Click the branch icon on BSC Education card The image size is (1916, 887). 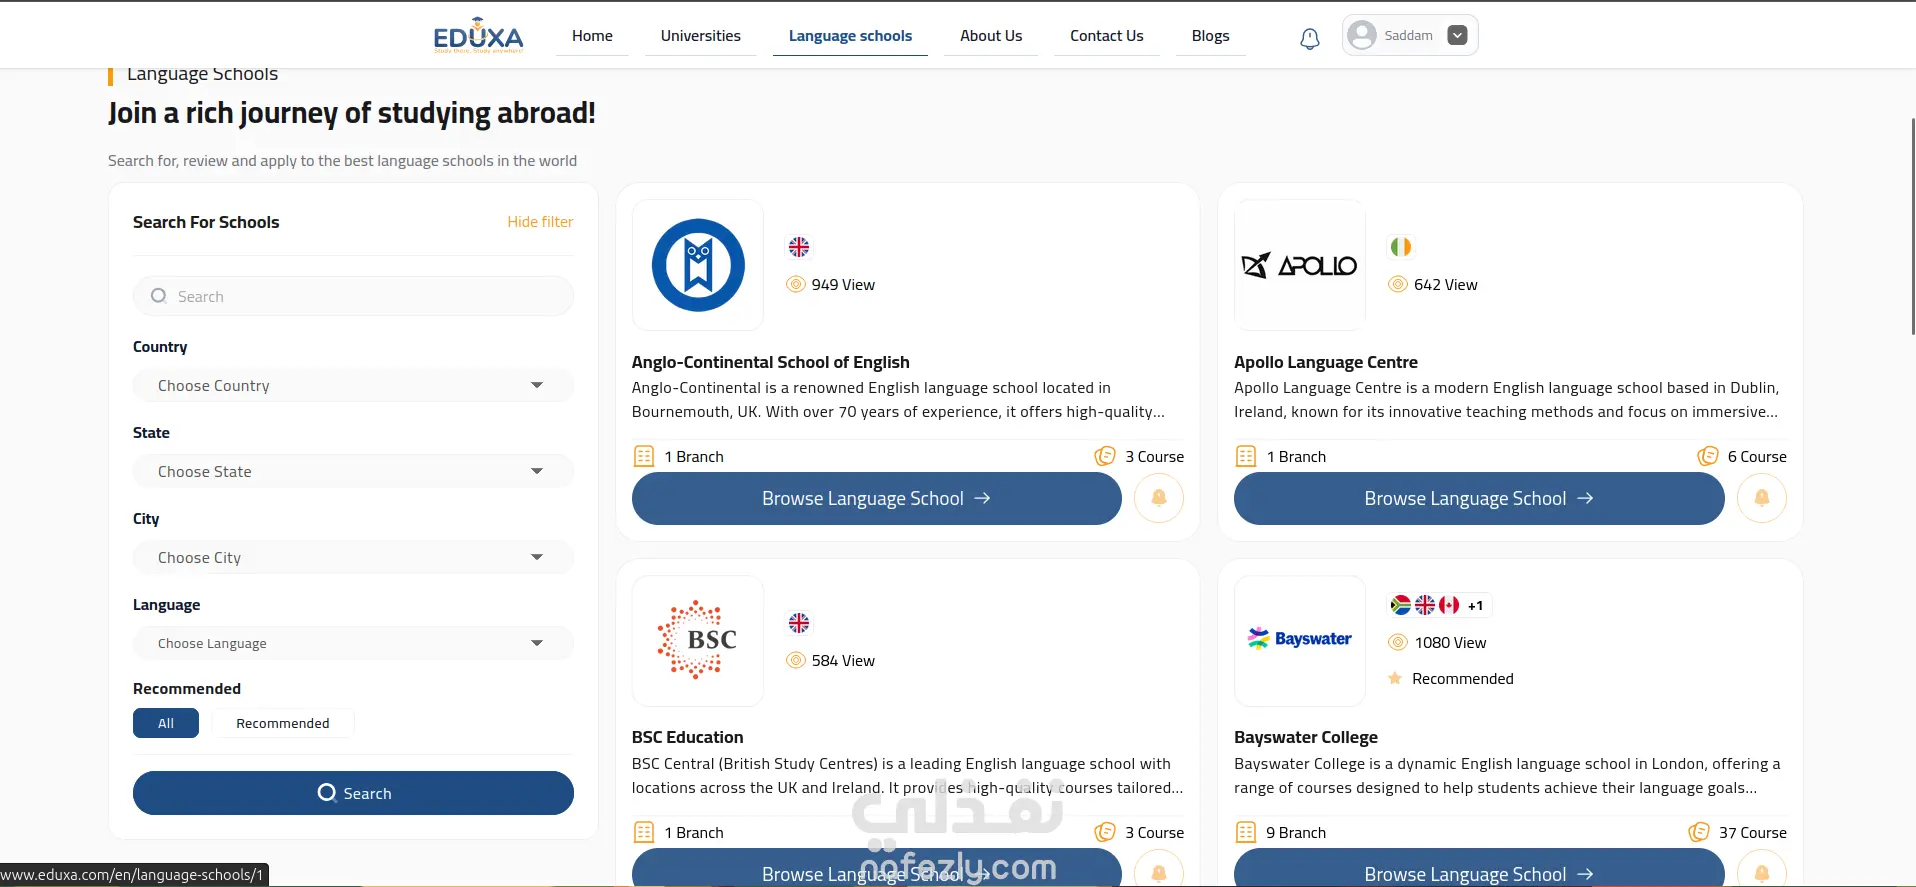click(644, 832)
